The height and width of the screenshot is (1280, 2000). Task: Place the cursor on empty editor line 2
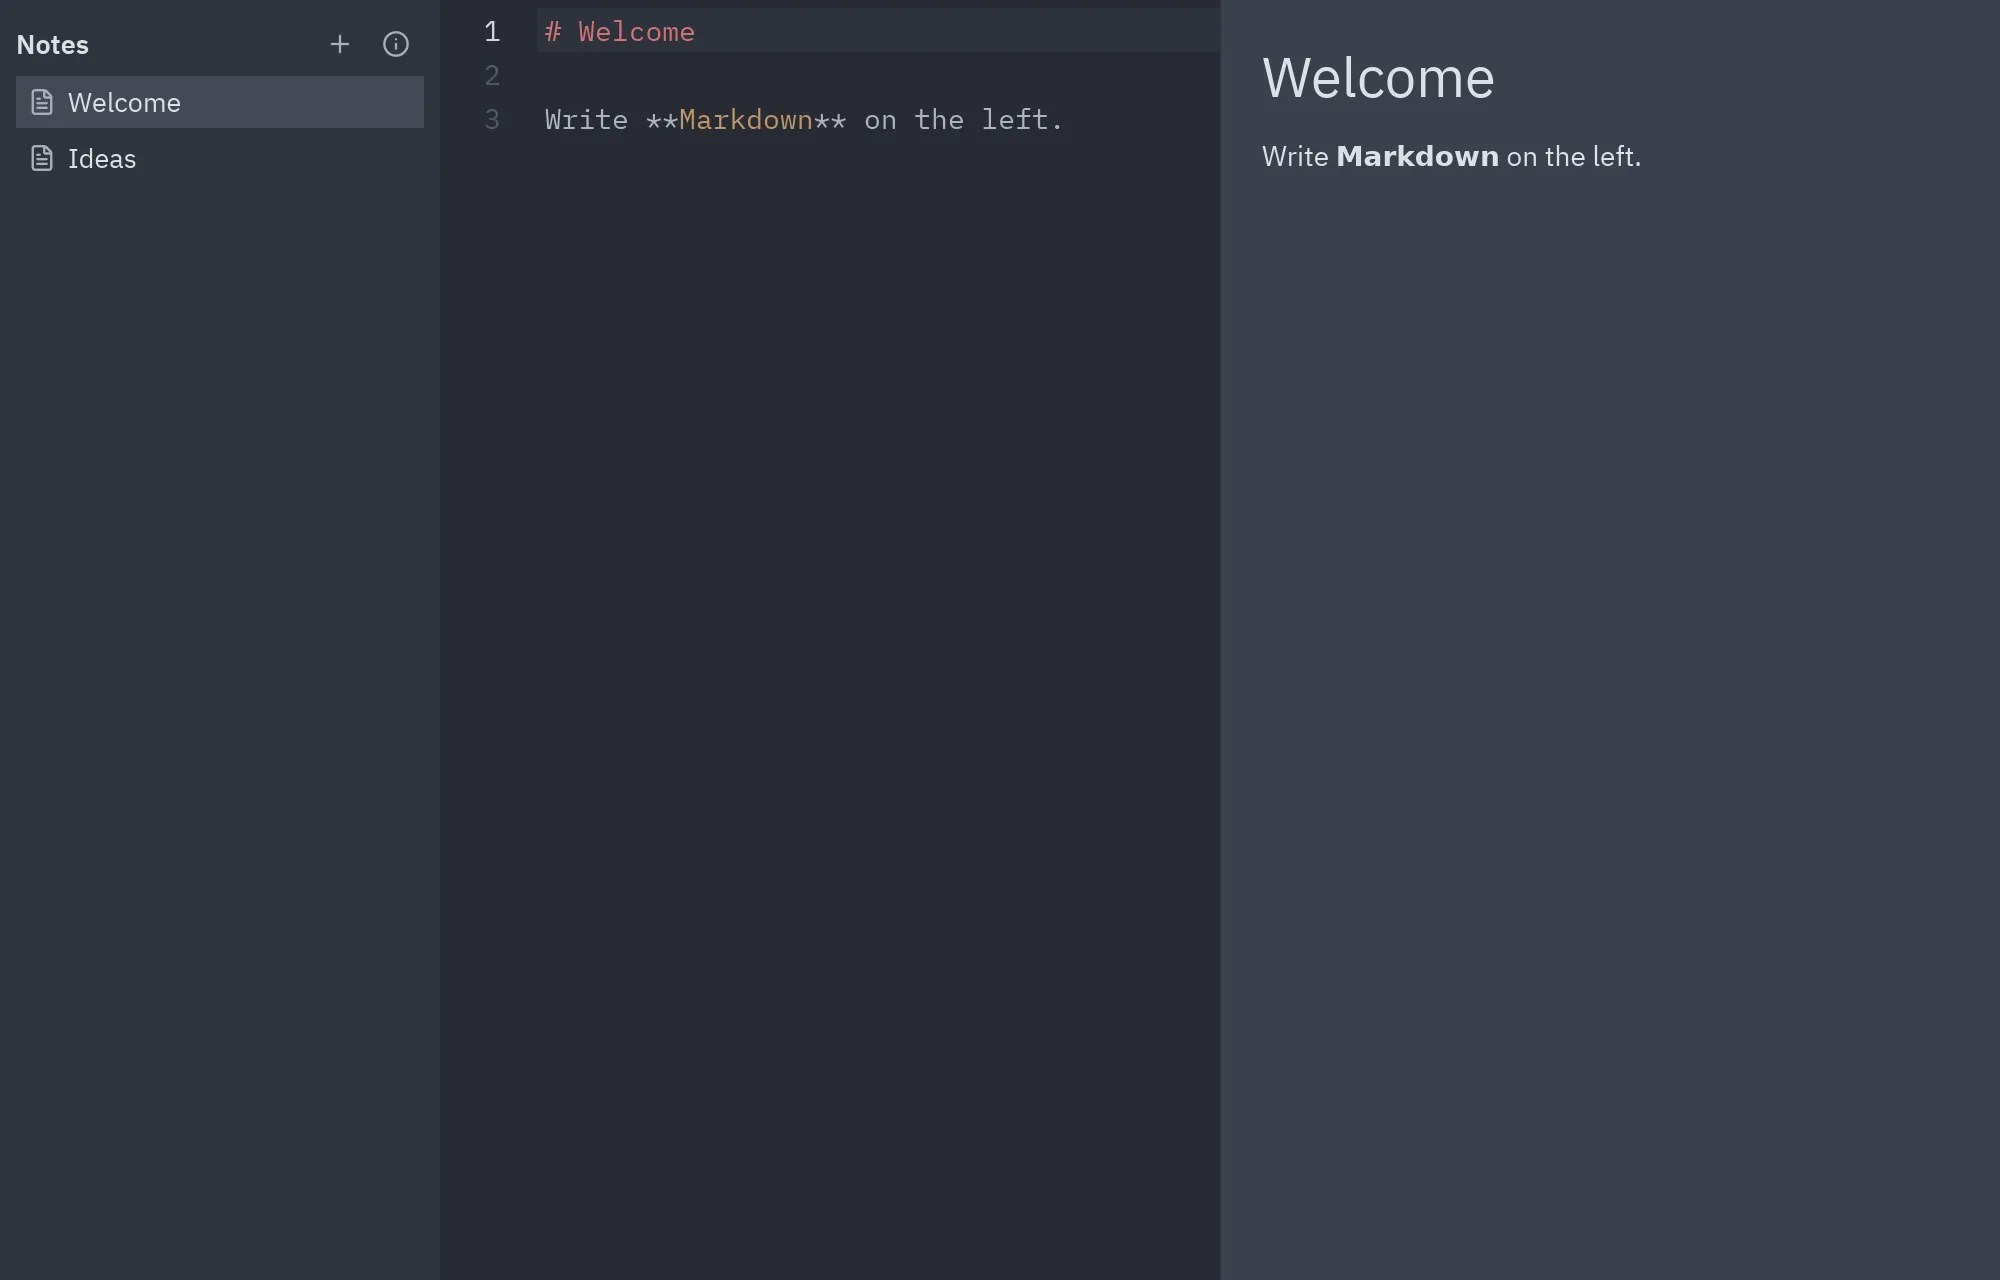[878, 75]
